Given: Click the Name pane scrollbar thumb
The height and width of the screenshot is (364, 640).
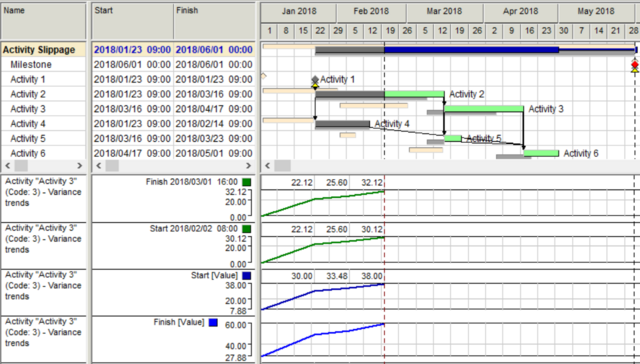Looking at the screenshot, I should 21,166.
